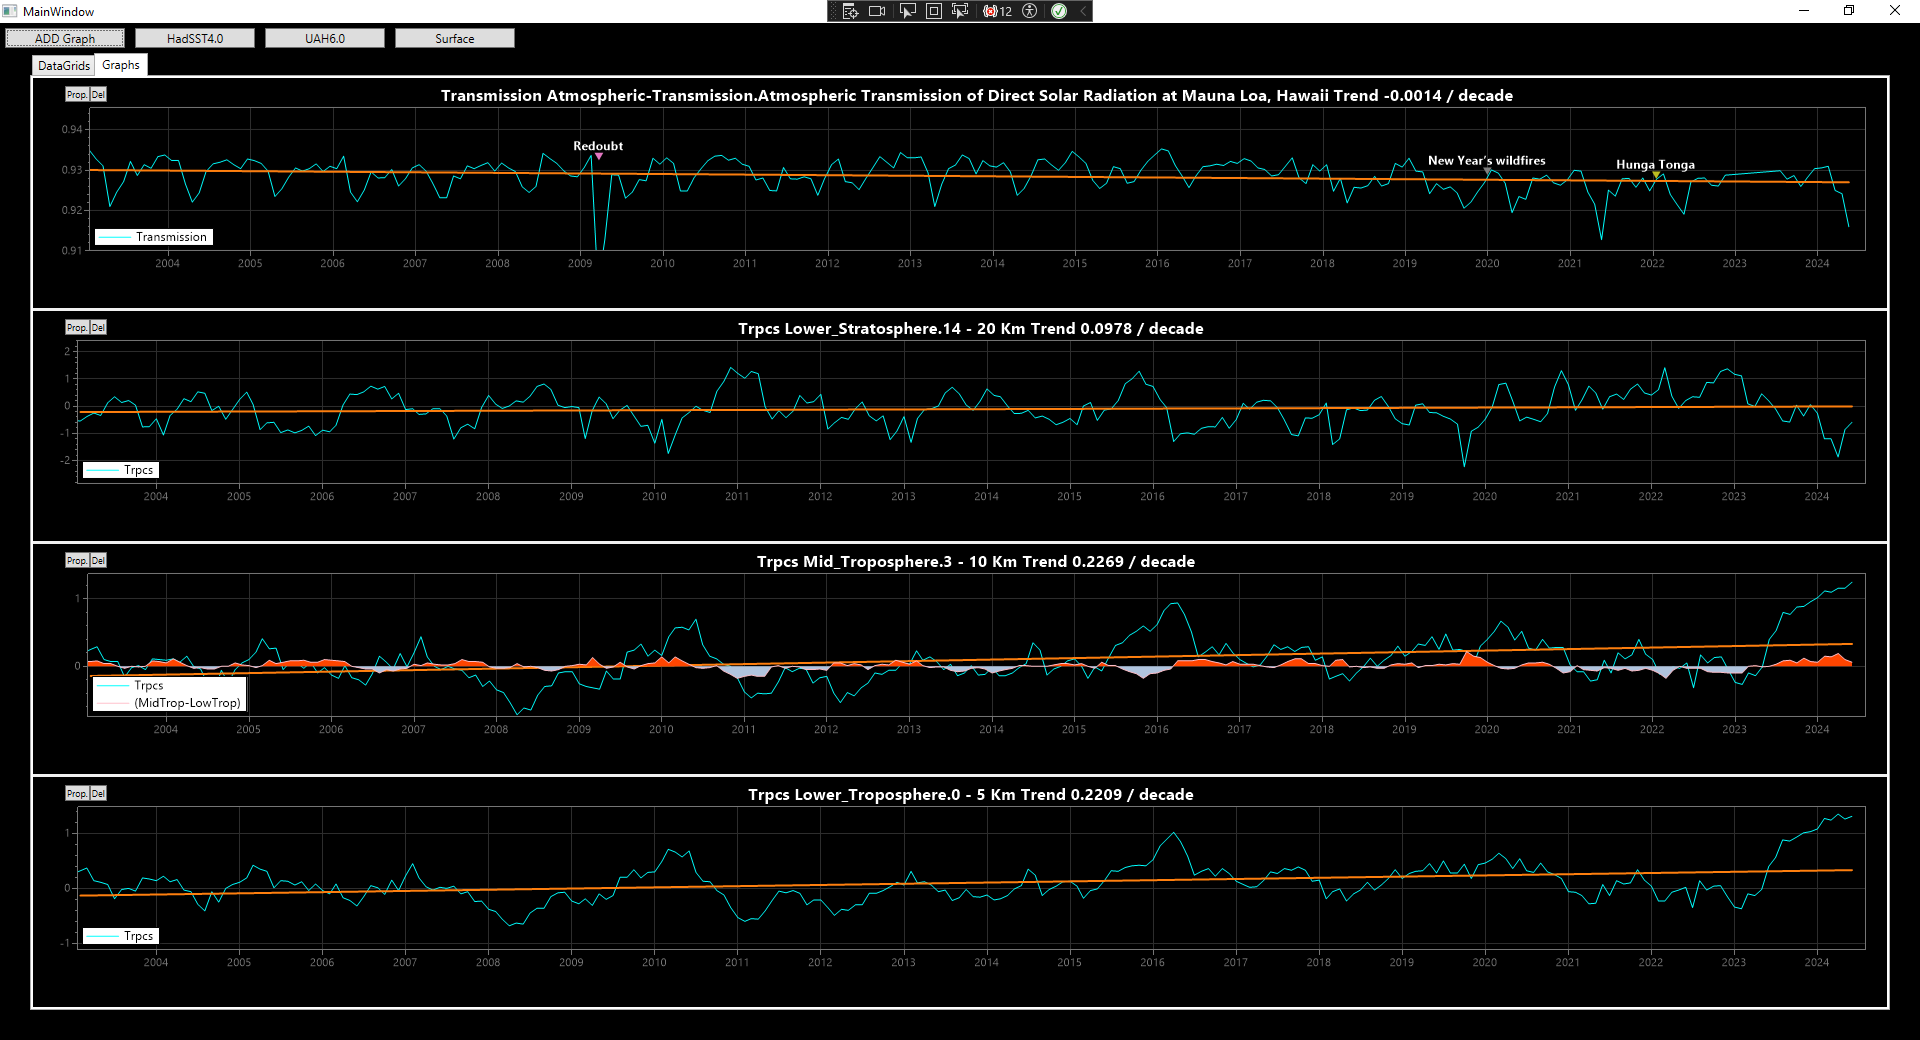Switch to the DataGrids tab
The width and height of the screenshot is (1920, 1040).
pyautogui.click(x=64, y=66)
